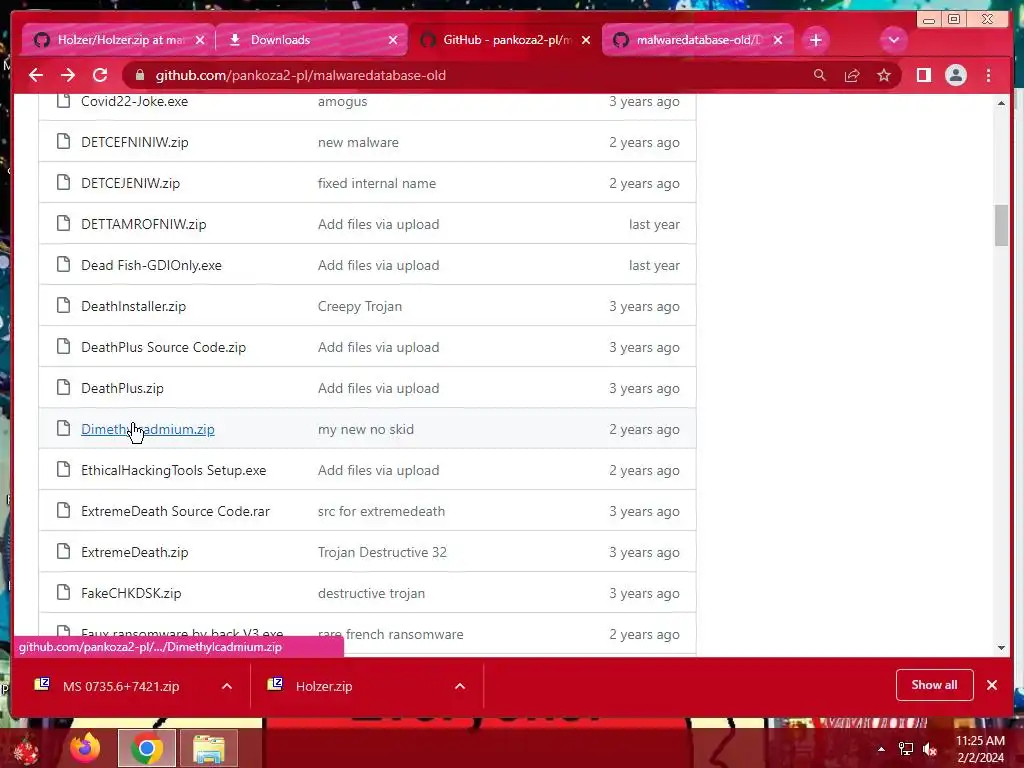Open the DETCEJENIW.zip file
1024x768 pixels.
(131, 184)
